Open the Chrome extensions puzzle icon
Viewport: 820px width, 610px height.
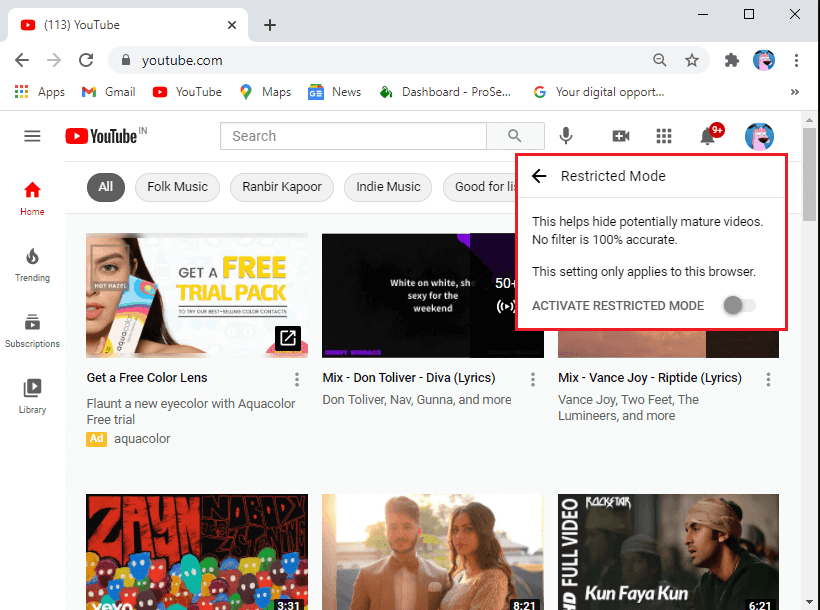732,60
